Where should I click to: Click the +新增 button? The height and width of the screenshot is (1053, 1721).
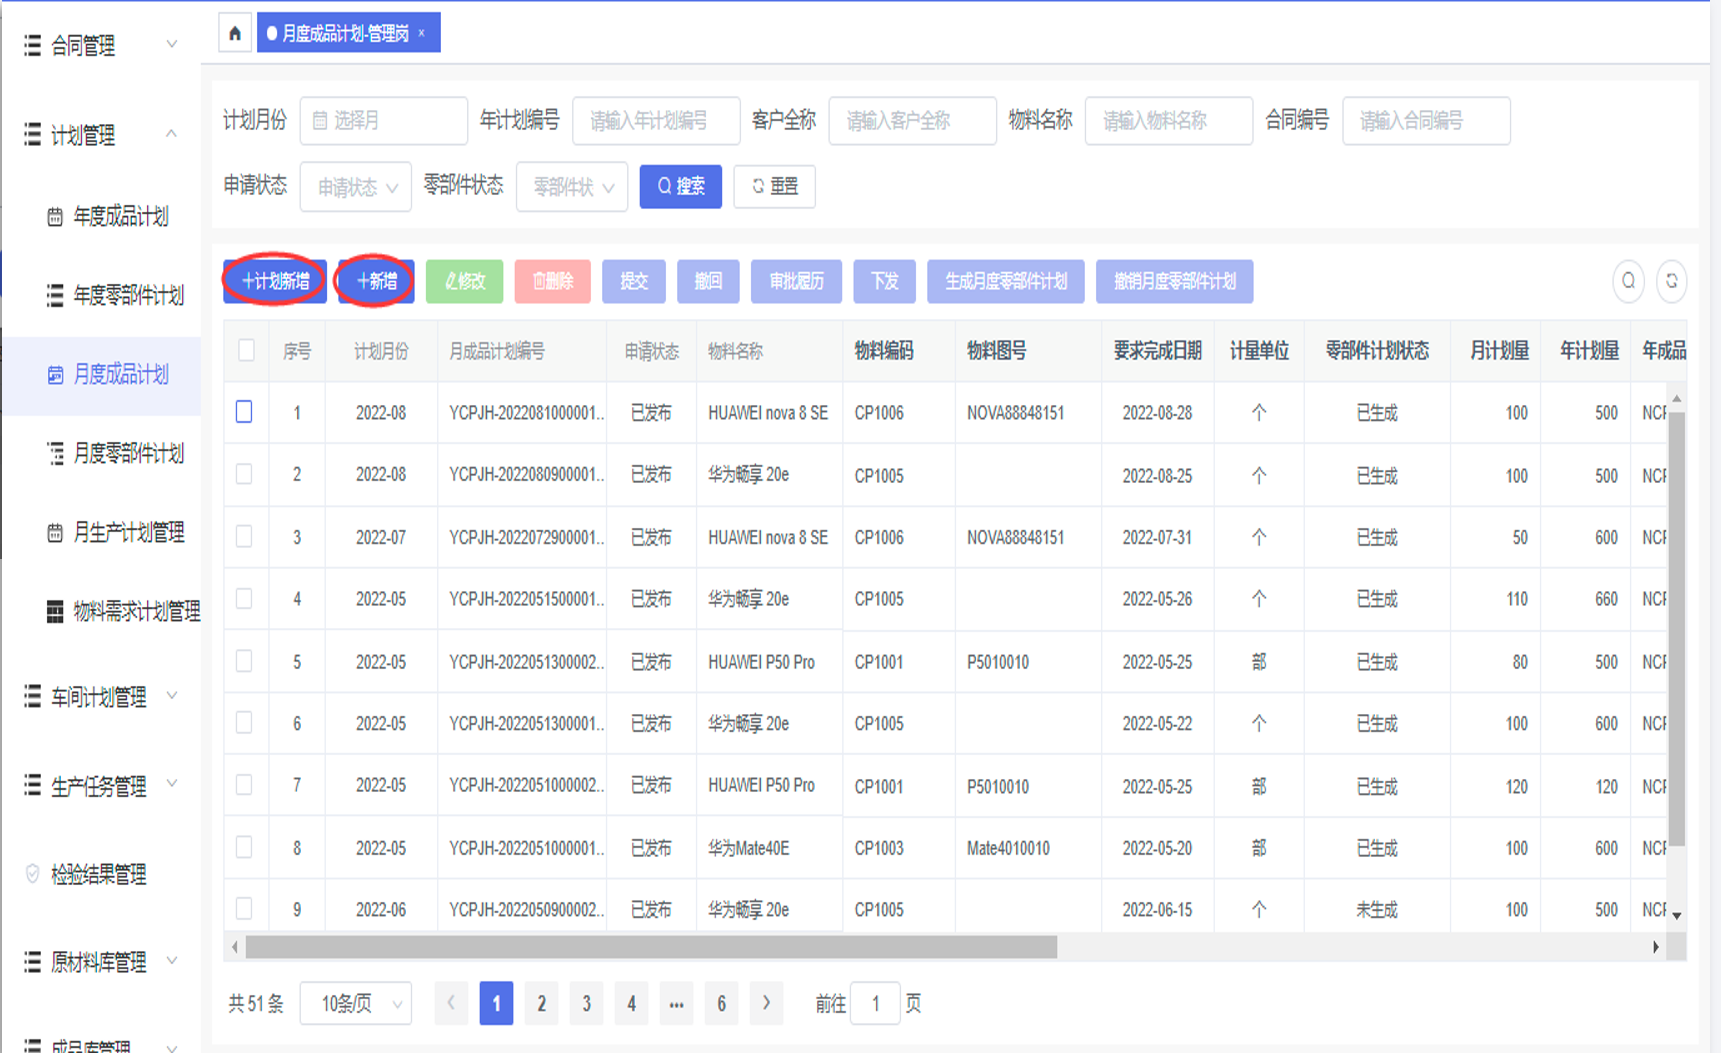tap(376, 281)
